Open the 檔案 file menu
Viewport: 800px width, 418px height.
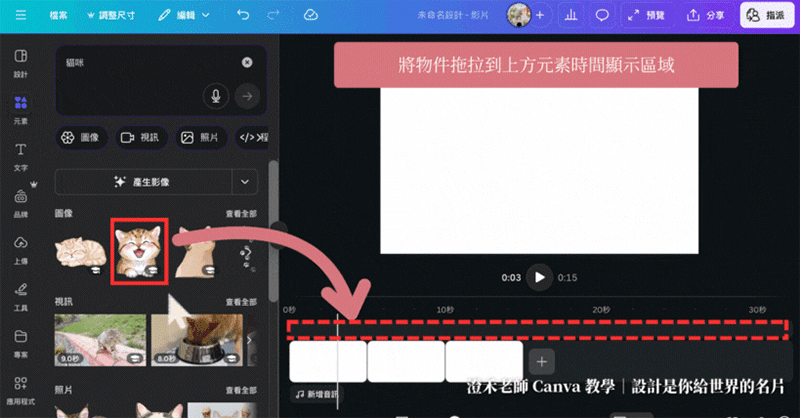[x=58, y=15]
